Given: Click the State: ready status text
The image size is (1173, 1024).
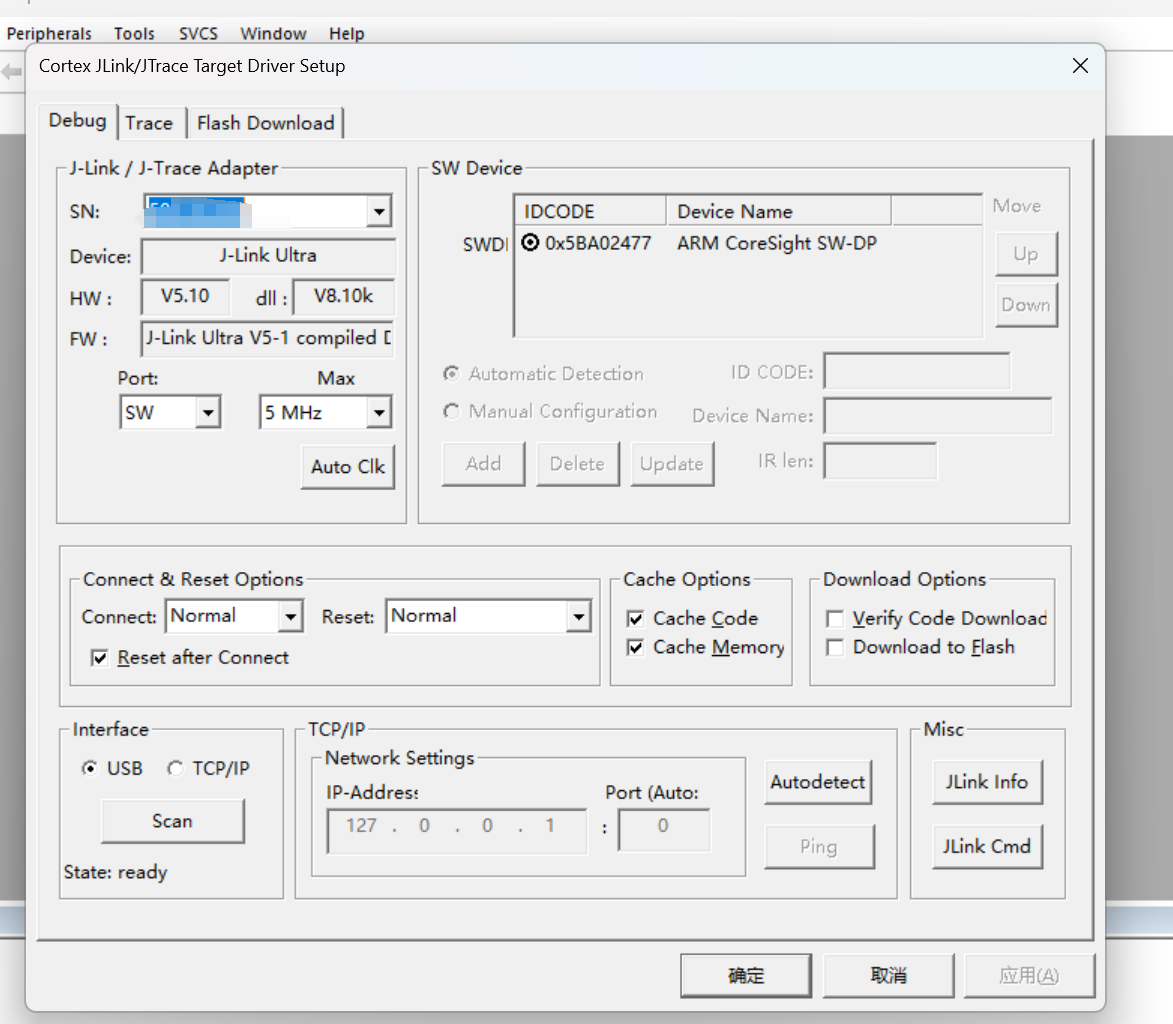Looking at the screenshot, I should point(115,872).
